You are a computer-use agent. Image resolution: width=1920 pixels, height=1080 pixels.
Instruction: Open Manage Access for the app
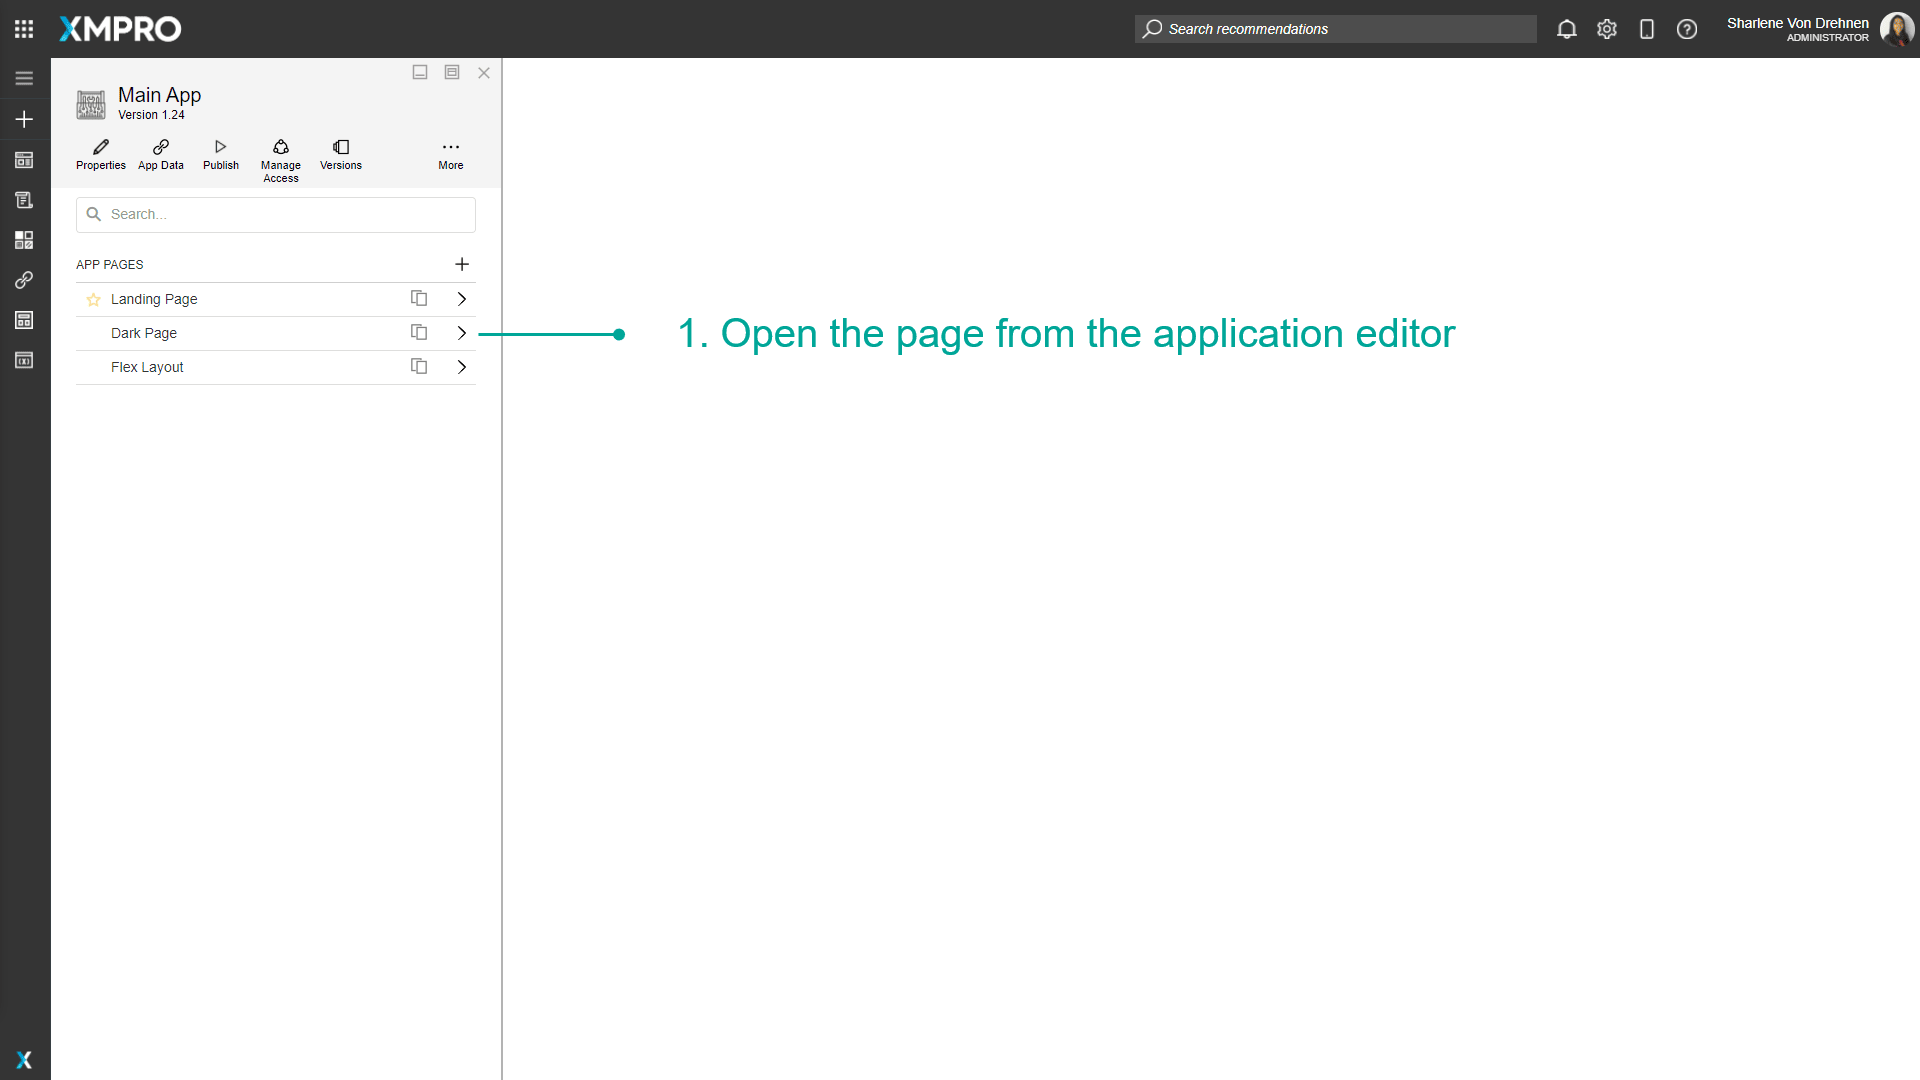[280, 155]
